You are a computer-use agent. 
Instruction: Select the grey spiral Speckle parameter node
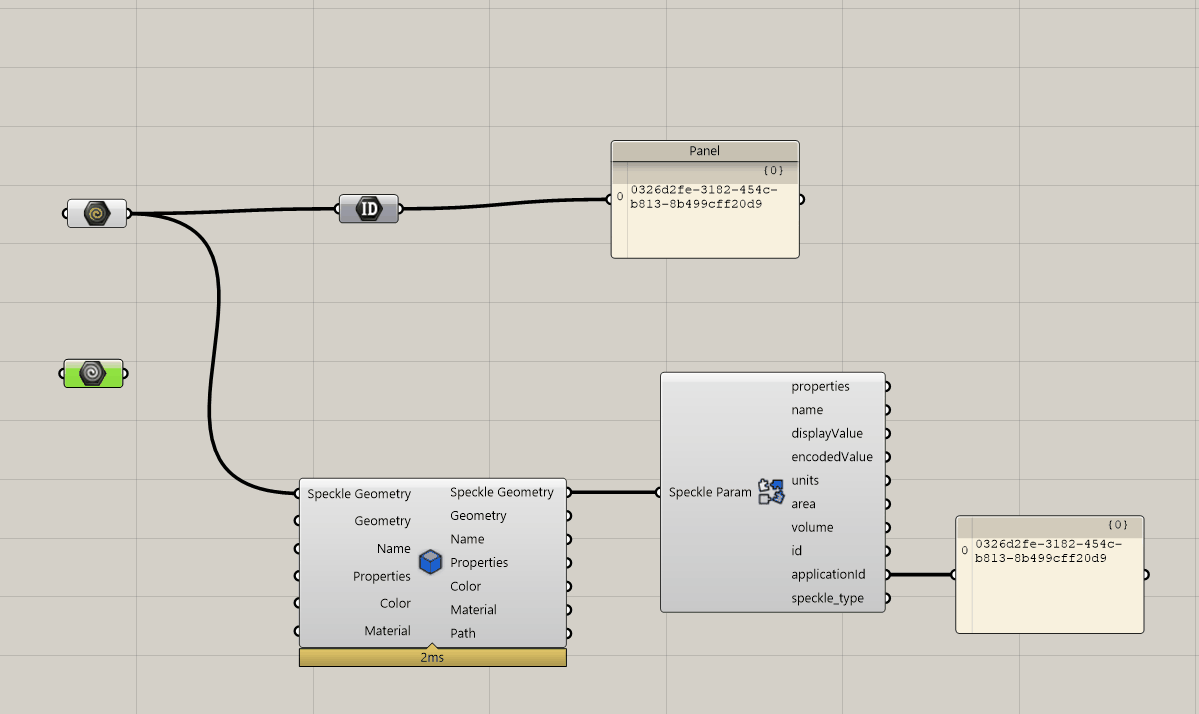(x=96, y=213)
